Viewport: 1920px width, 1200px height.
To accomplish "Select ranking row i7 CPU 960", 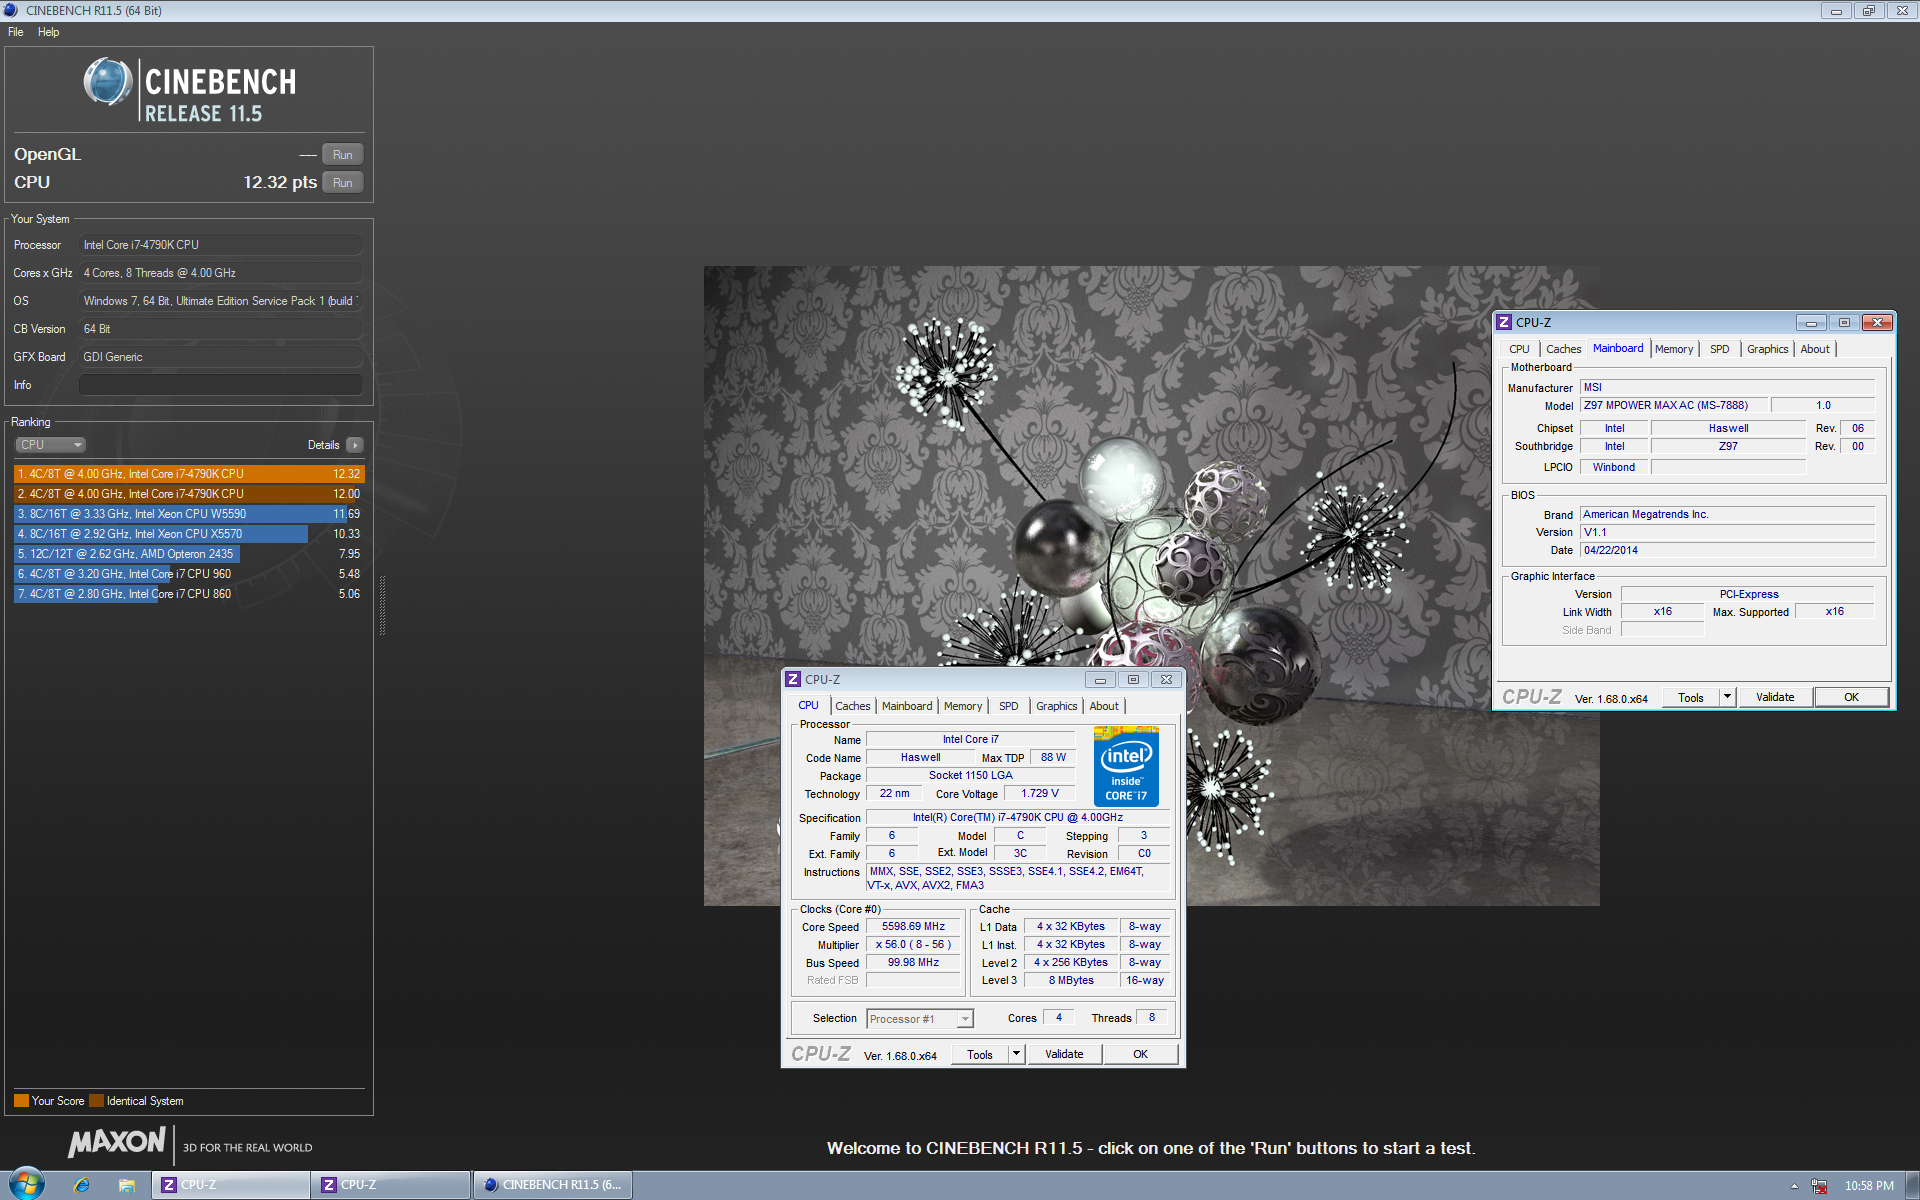I will pyautogui.click(x=189, y=574).
